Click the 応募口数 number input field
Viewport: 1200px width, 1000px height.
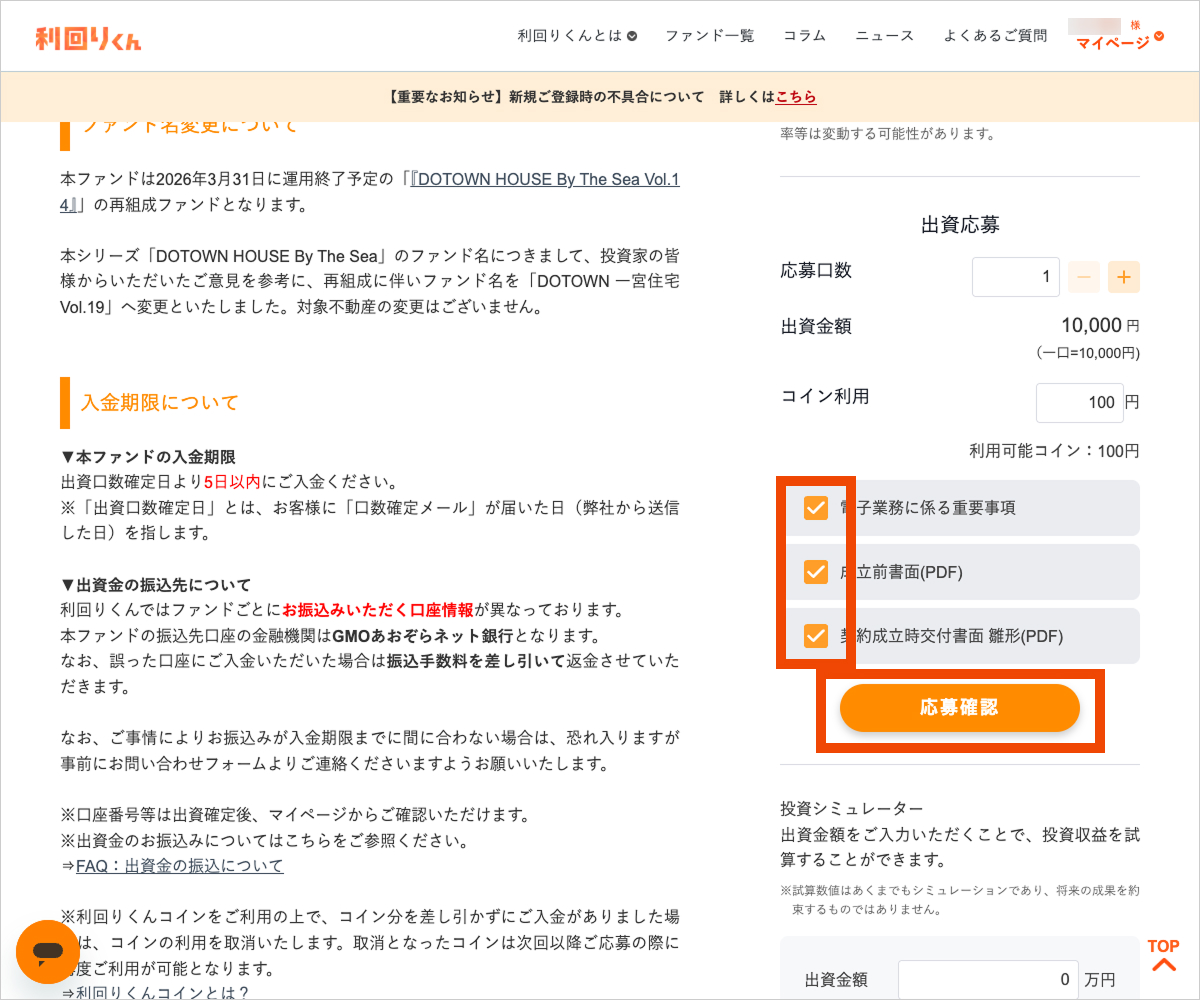pos(1015,277)
